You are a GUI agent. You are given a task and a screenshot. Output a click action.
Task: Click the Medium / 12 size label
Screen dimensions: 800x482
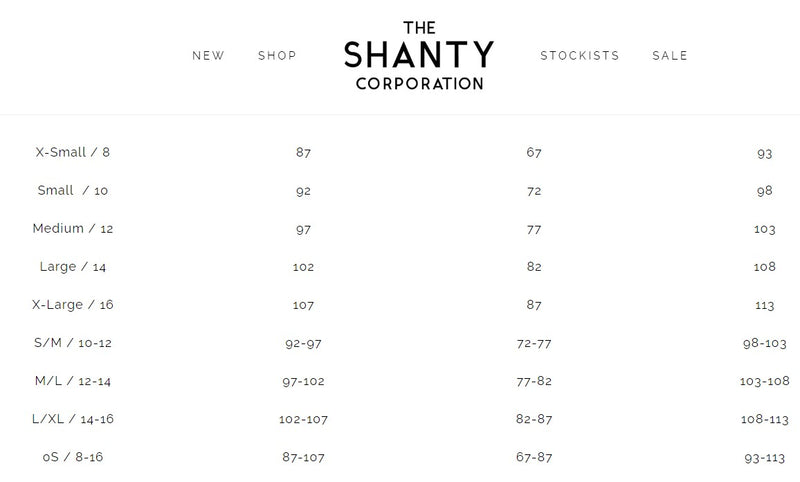(x=73, y=229)
